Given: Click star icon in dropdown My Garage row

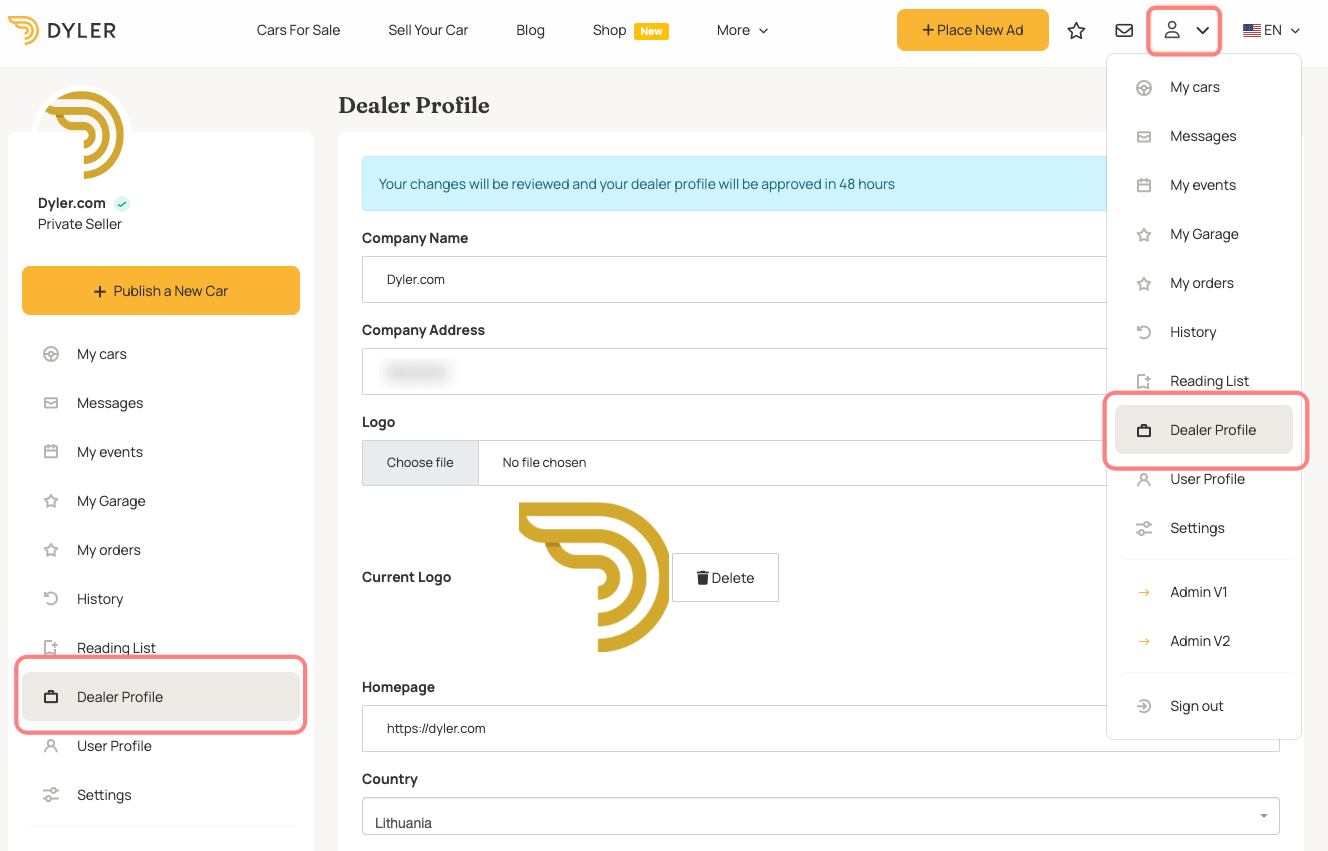Looking at the screenshot, I should click(x=1144, y=234).
